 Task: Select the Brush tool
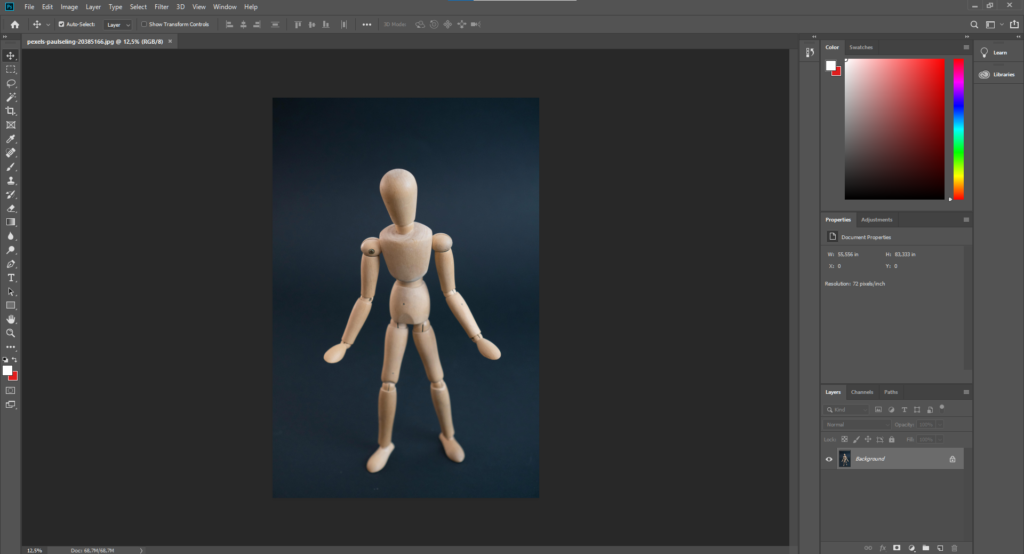(x=10, y=167)
